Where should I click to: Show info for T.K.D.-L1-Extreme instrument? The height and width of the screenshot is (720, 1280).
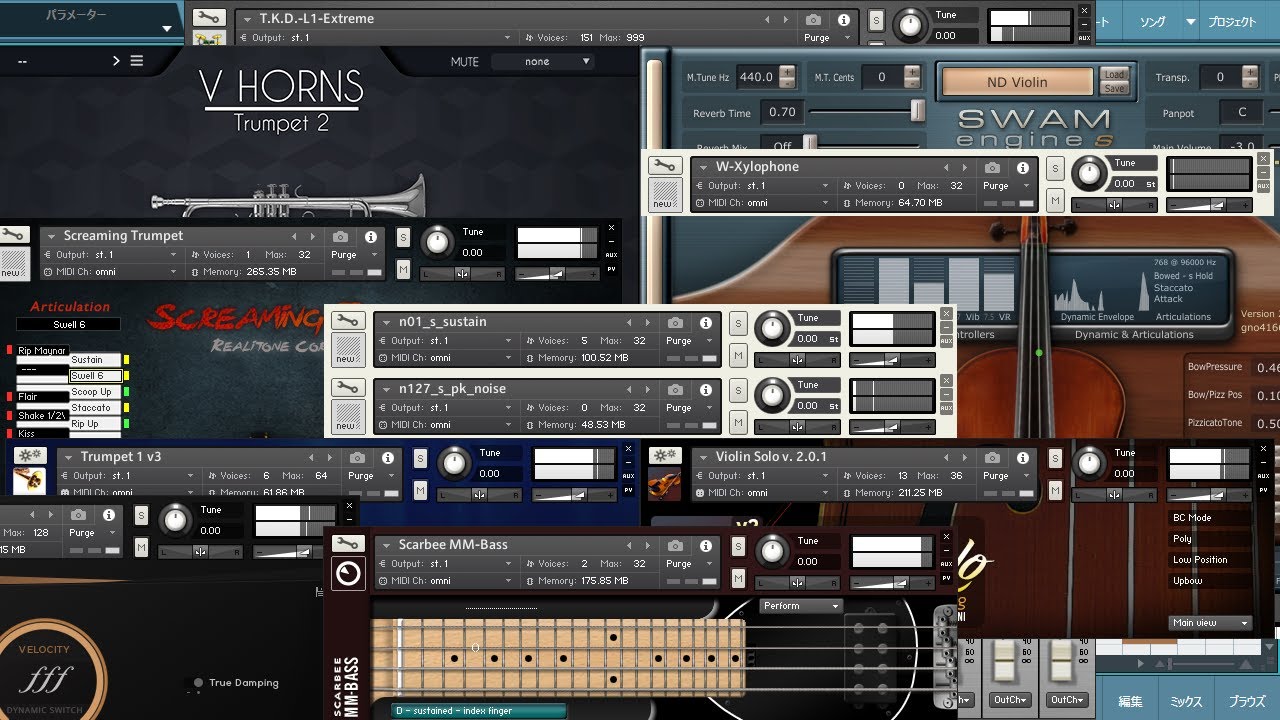coord(844,19)
